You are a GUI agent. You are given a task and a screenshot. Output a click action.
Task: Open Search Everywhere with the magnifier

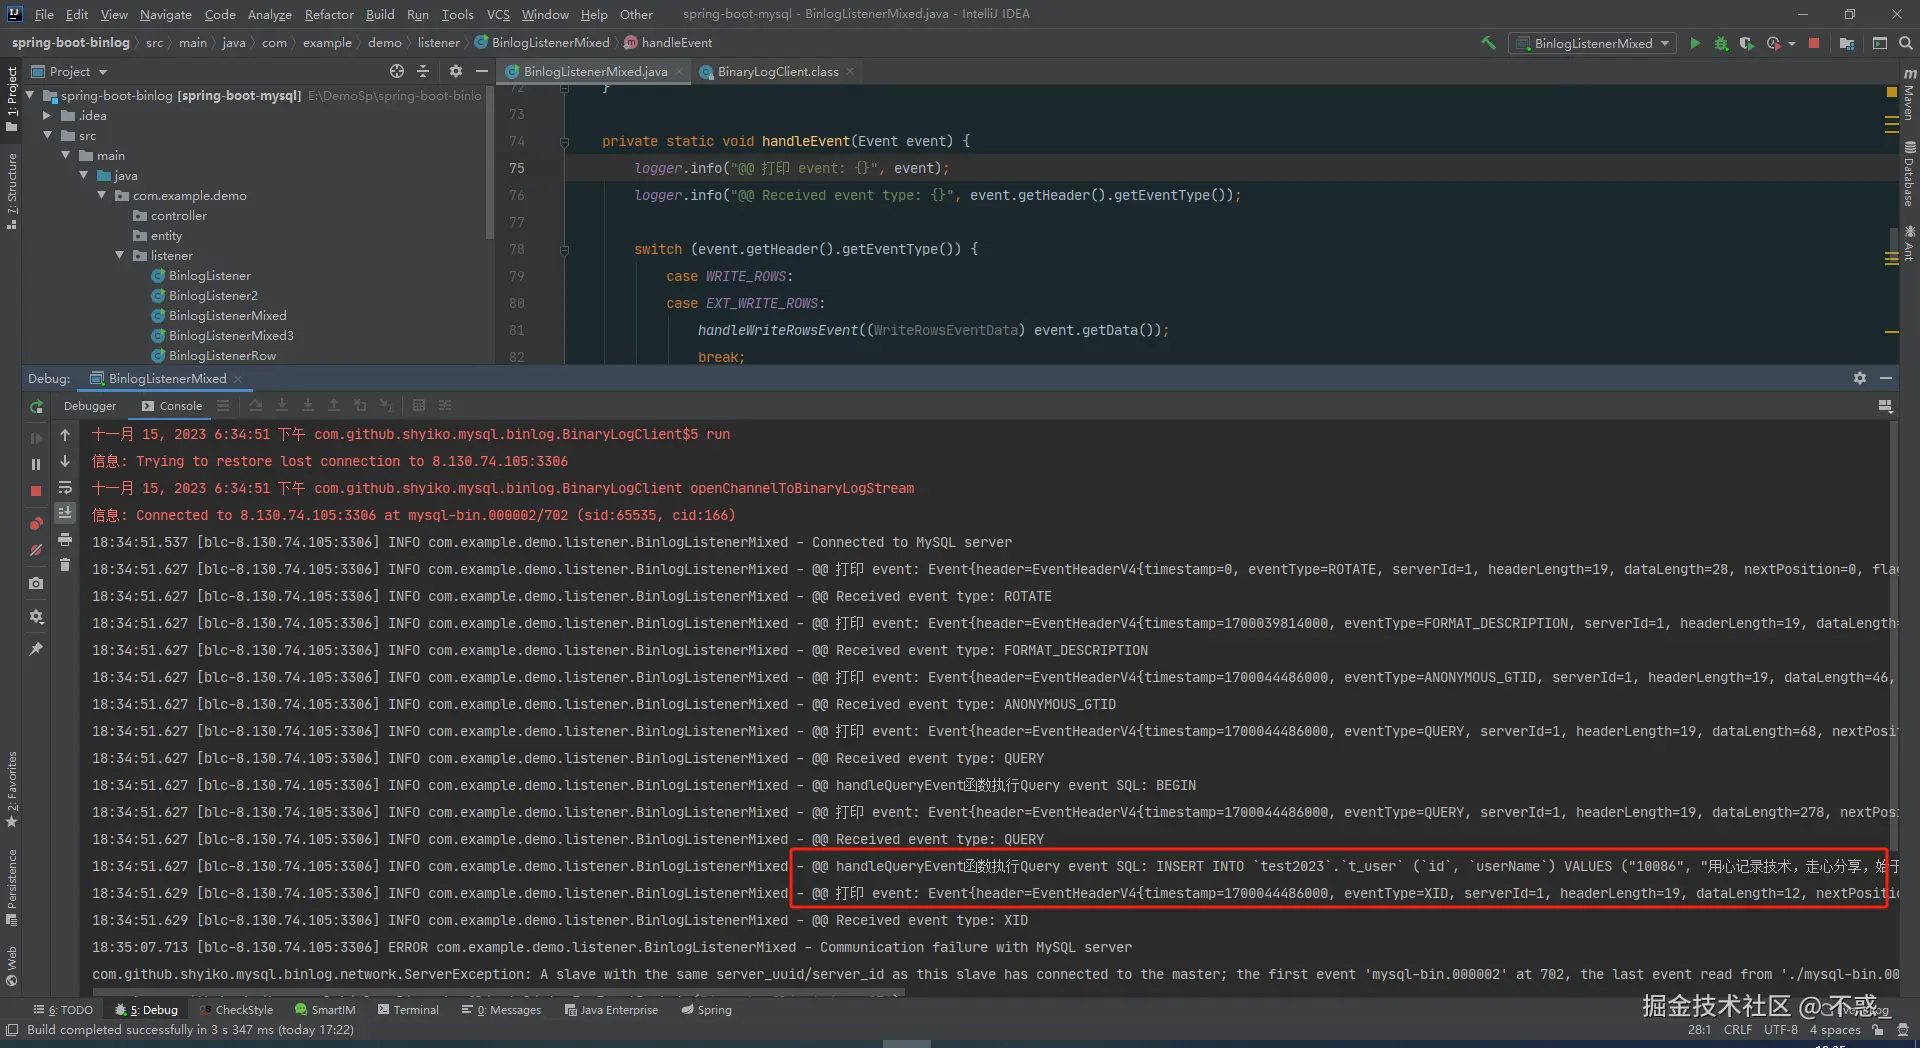1905,43
